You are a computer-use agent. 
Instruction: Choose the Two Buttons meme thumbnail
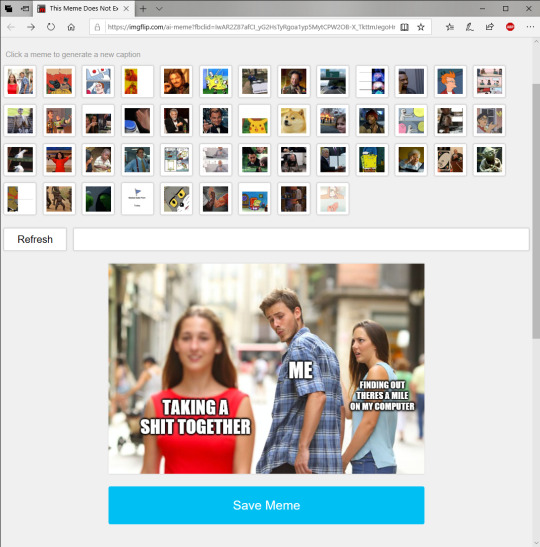(98, 81)
